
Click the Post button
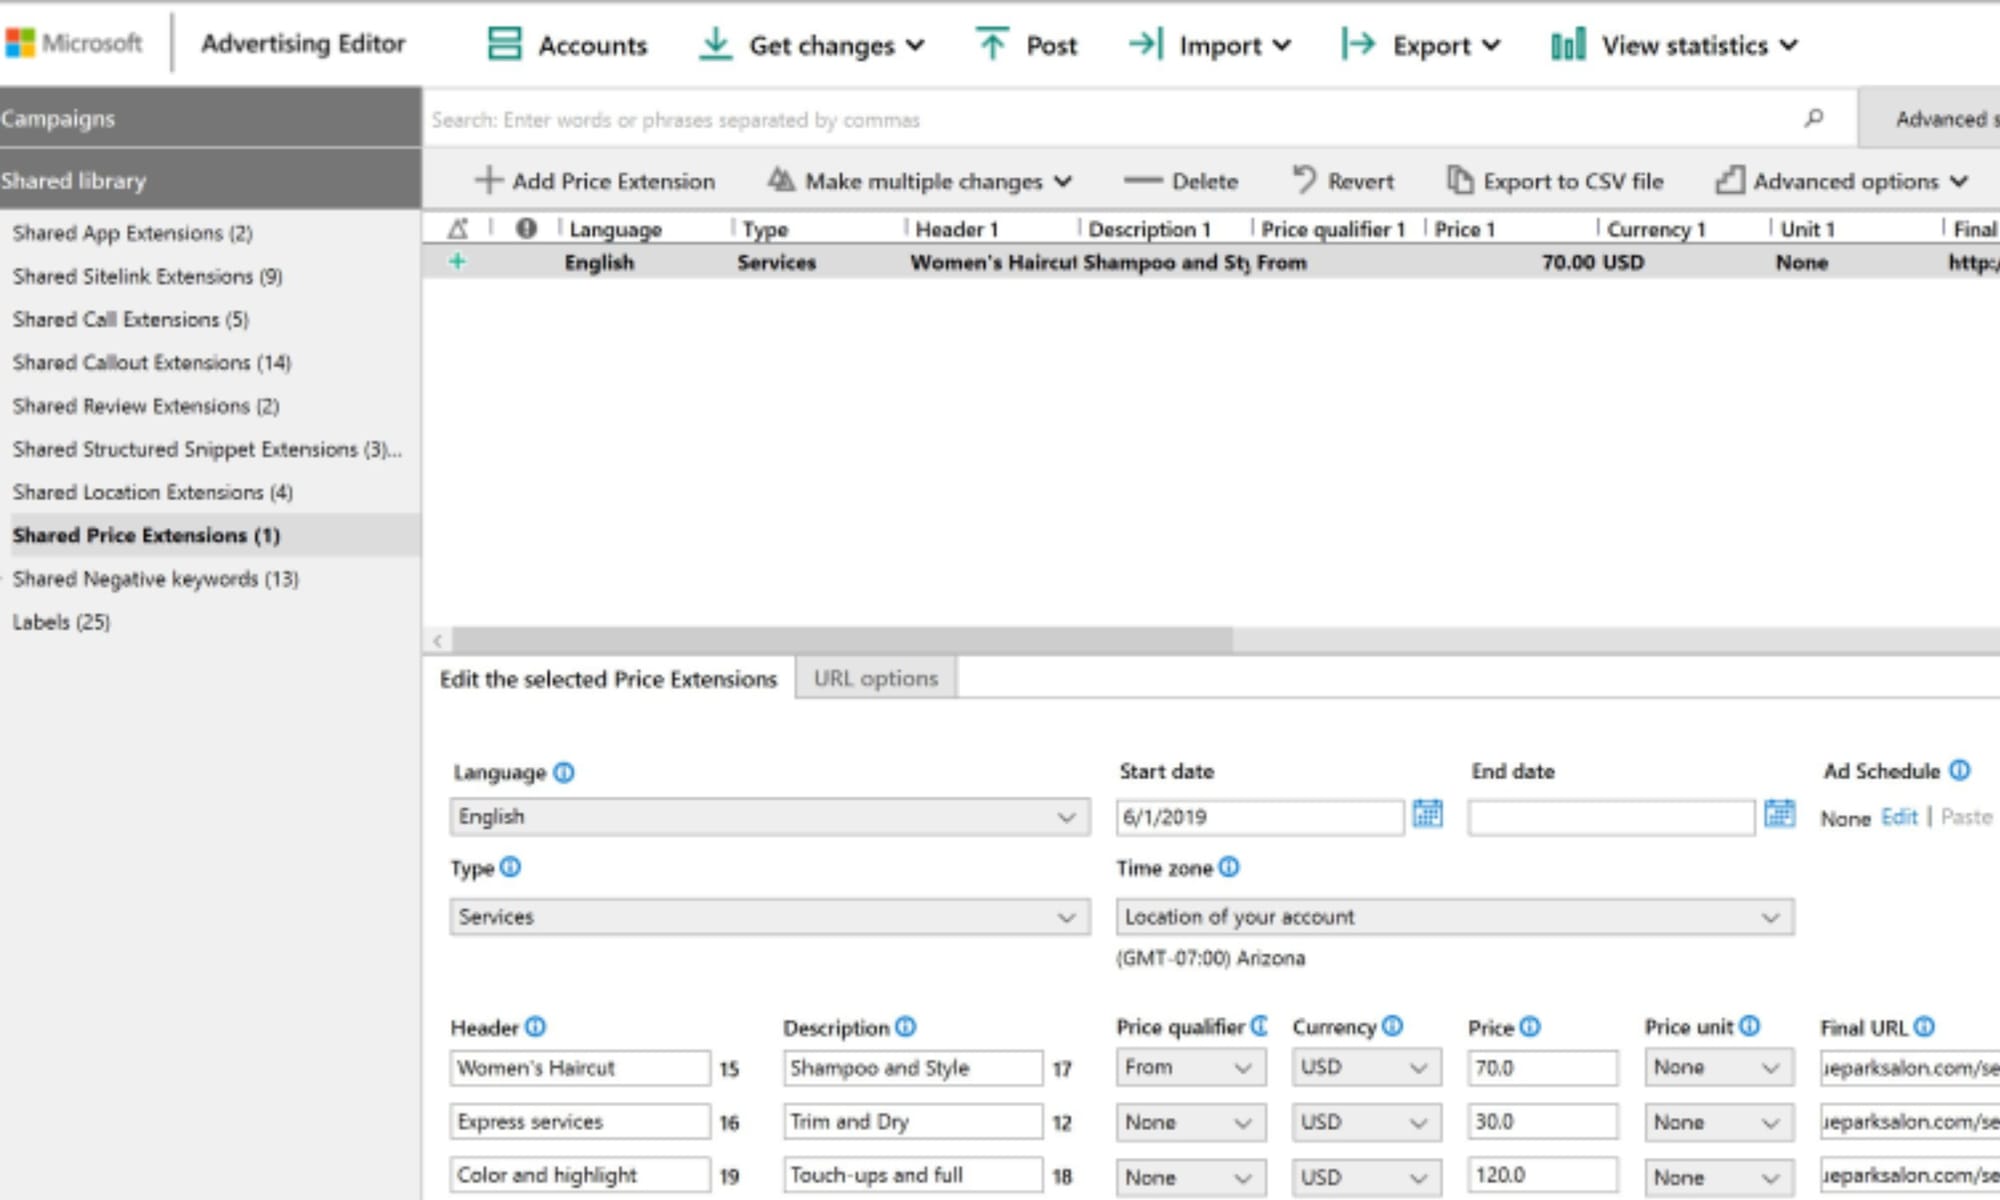1027,45
